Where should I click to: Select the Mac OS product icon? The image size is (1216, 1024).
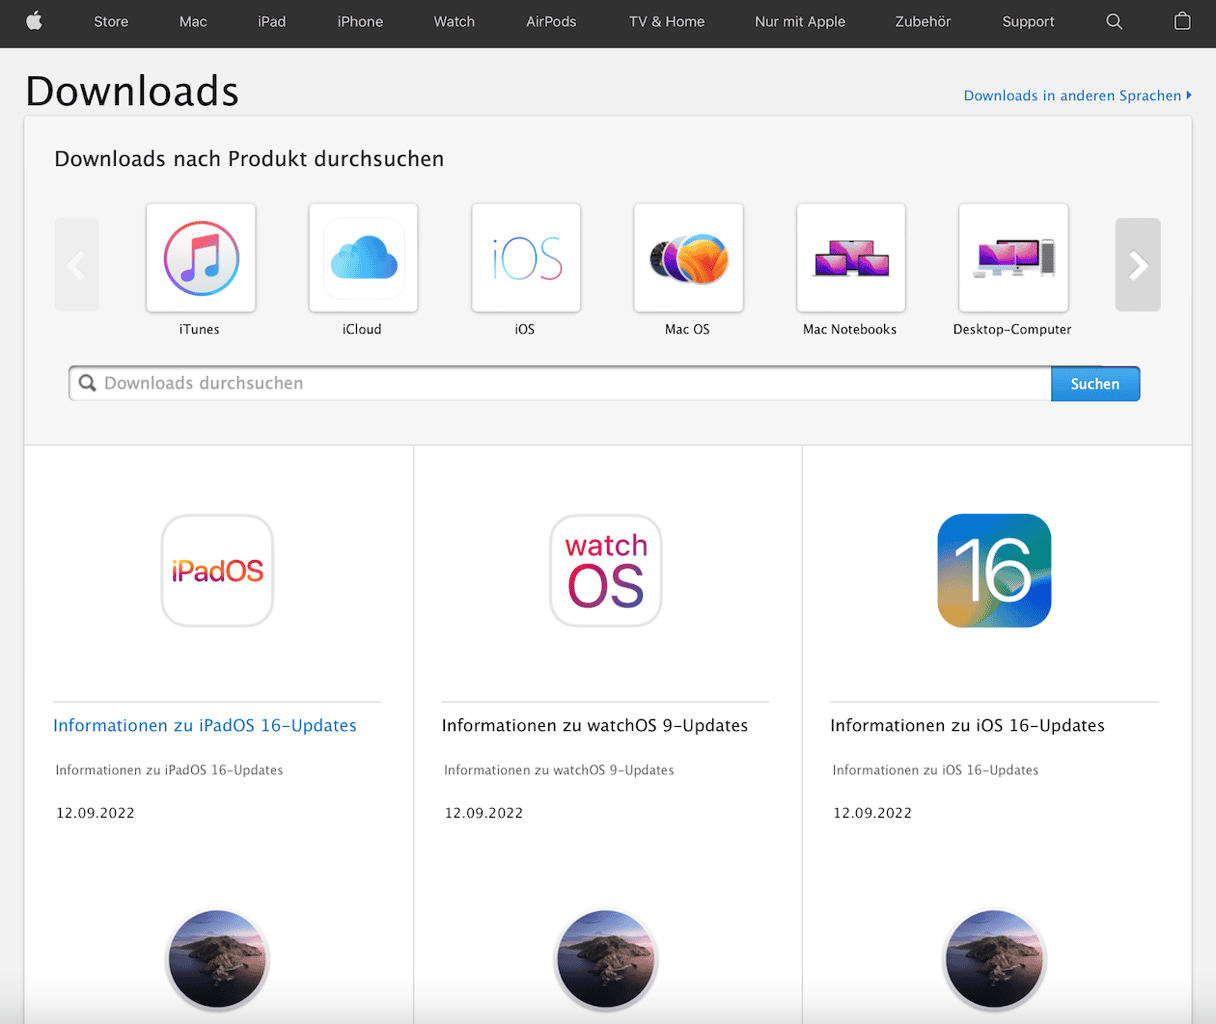point(688,258)
